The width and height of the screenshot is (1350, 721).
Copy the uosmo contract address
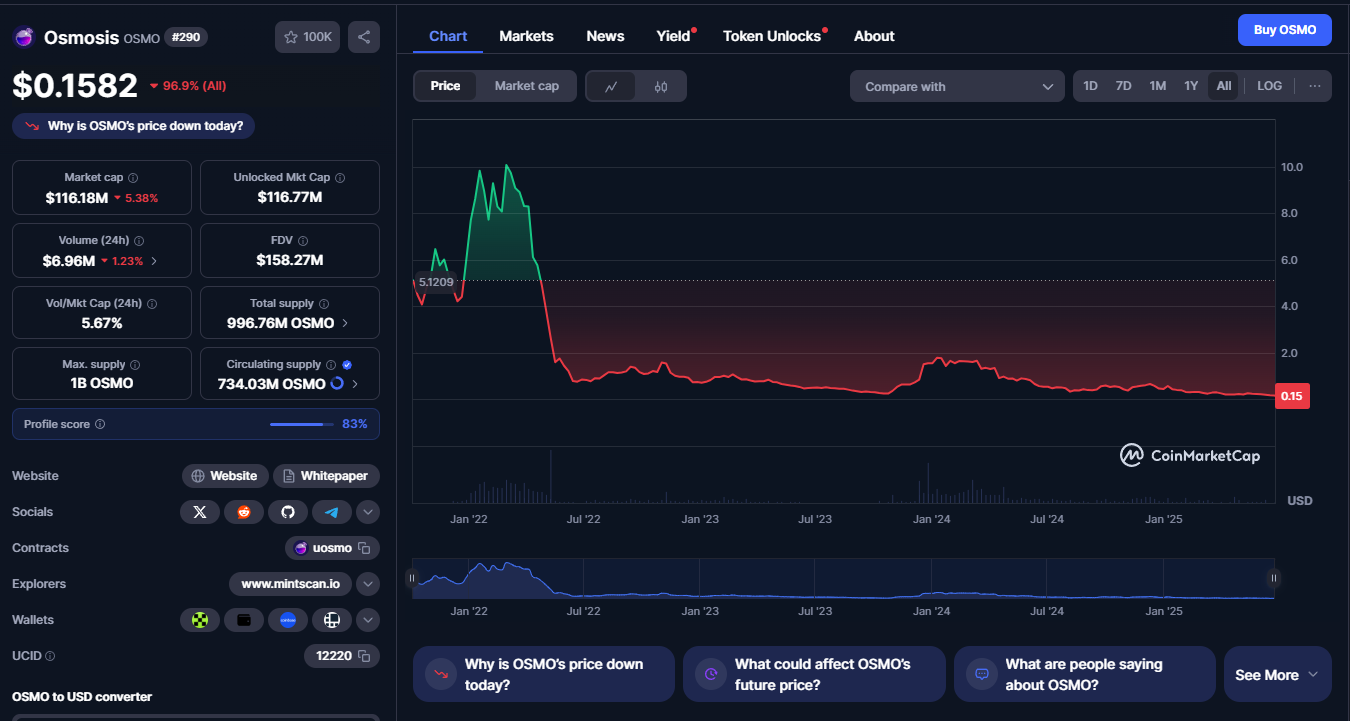pos(365,548)
